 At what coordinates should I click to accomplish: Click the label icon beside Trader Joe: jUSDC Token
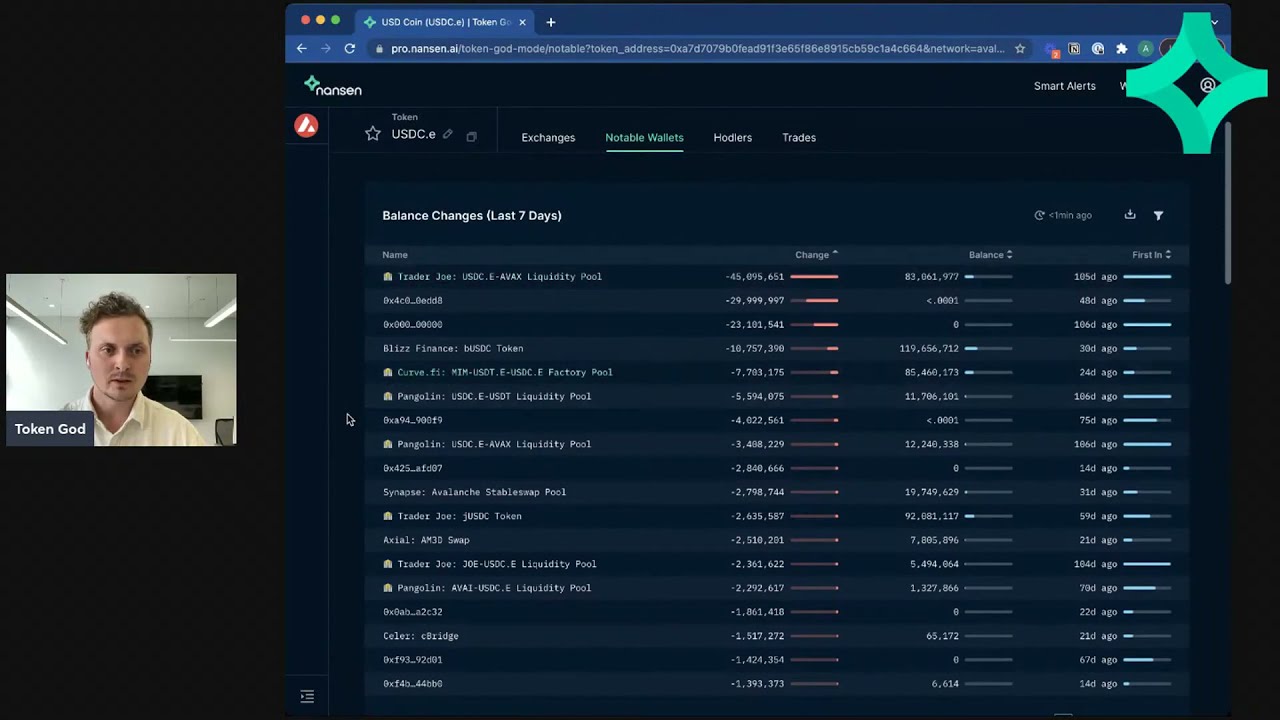388,516
